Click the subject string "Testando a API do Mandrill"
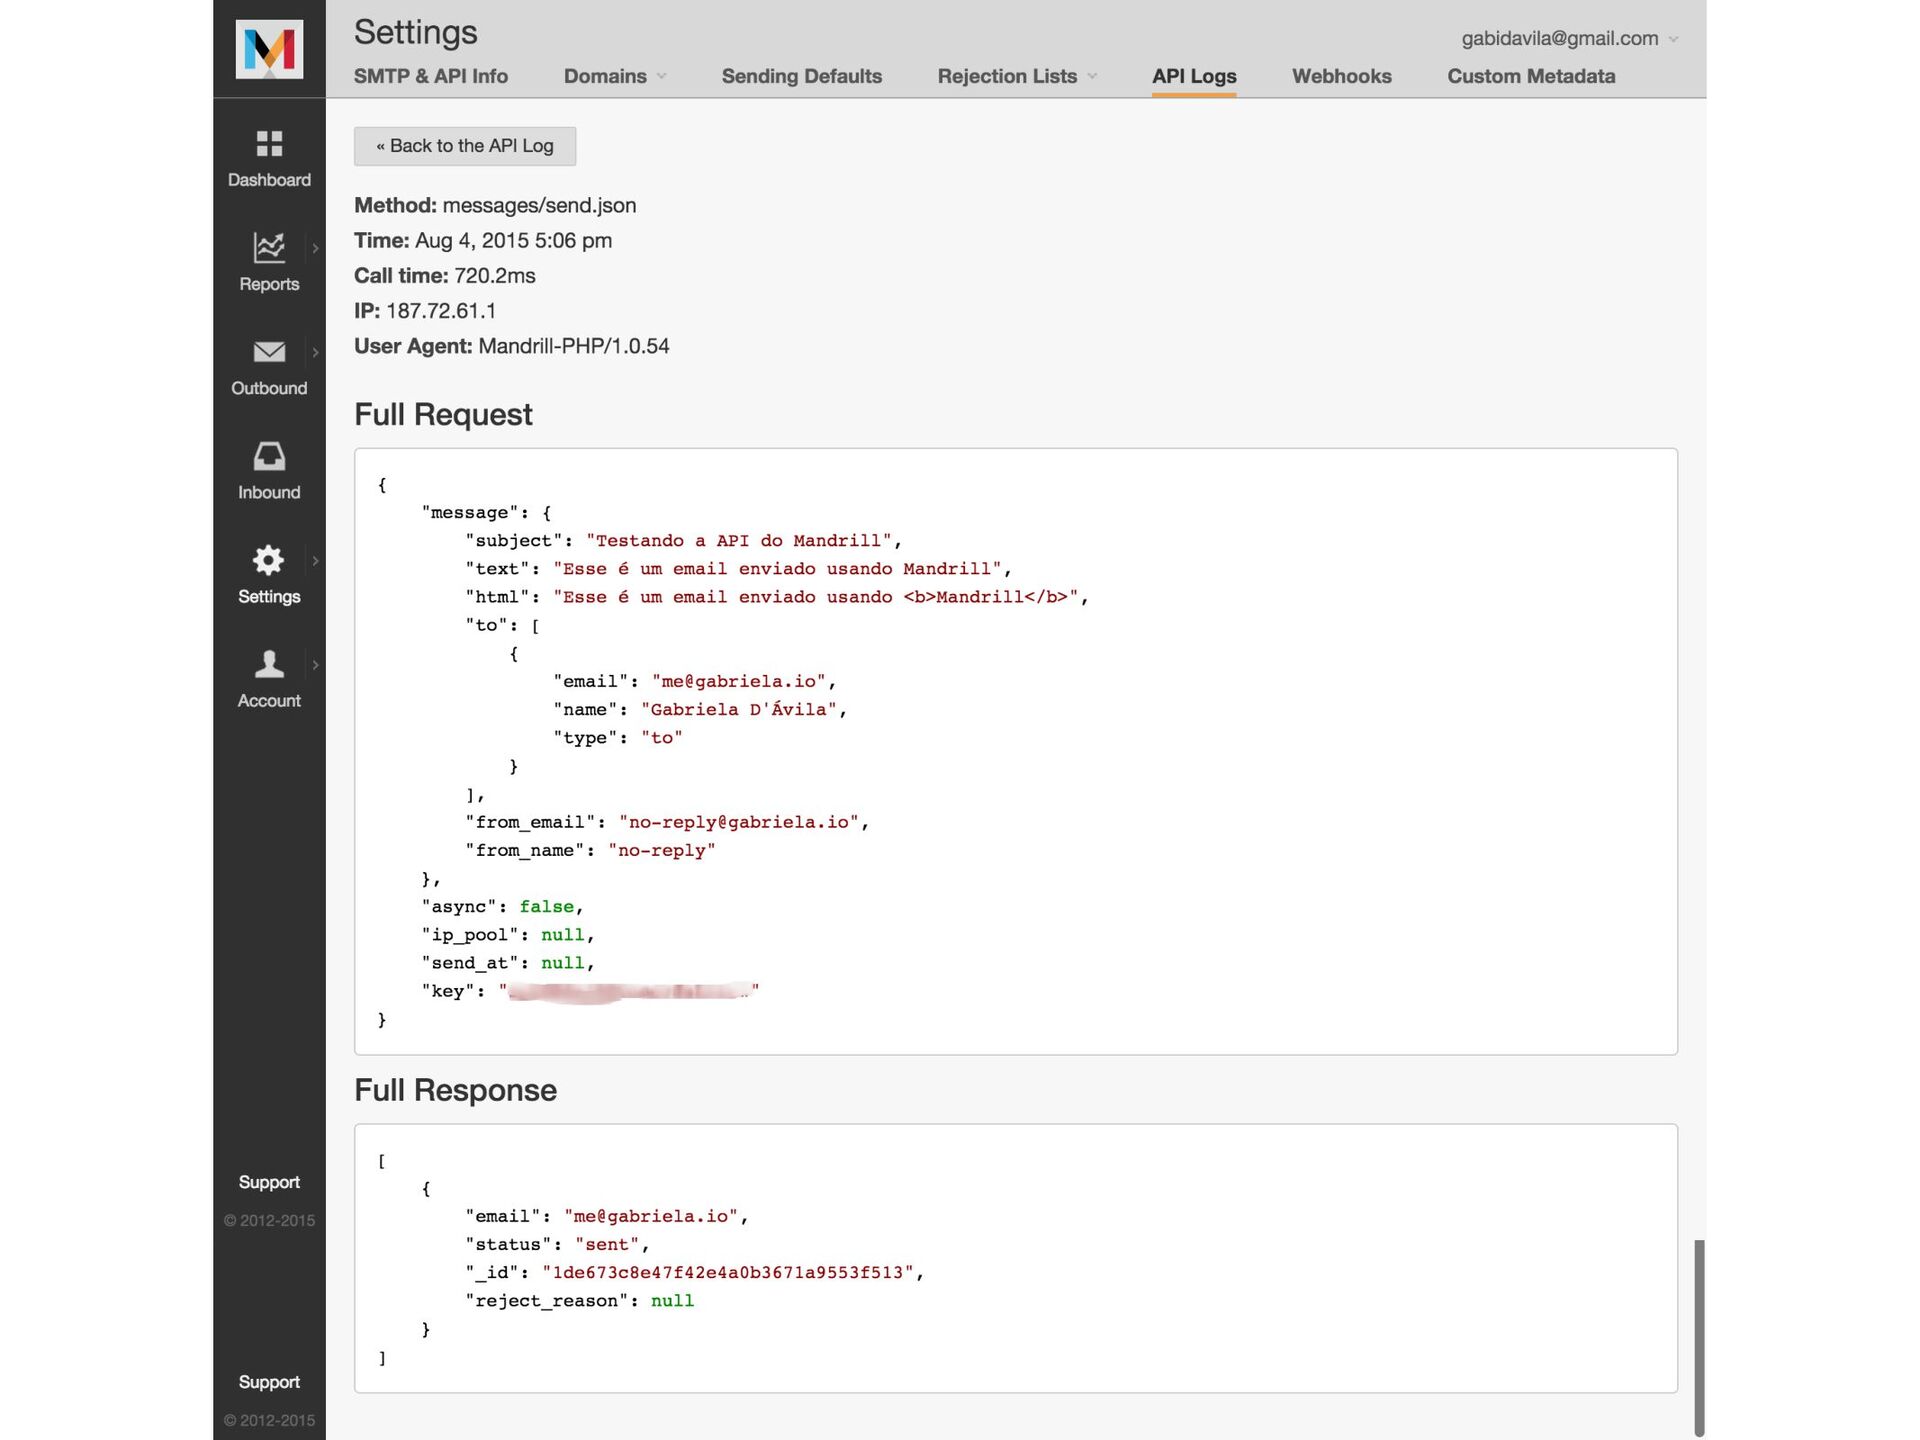This screenshot has height=1440, width=1920. point(739,541)
